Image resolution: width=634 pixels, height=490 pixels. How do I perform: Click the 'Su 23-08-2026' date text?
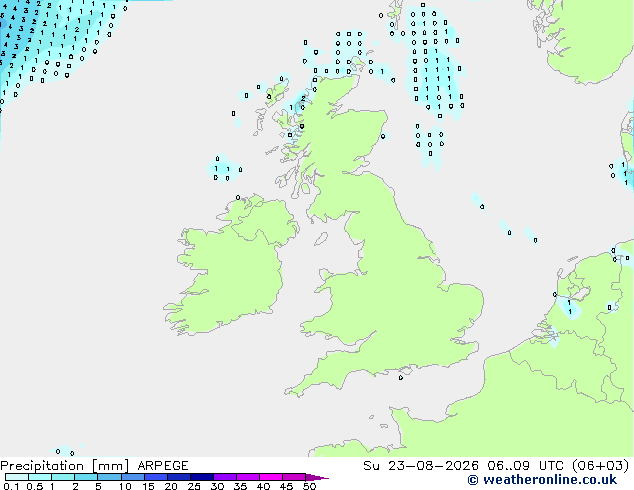[x=421, y=466]
